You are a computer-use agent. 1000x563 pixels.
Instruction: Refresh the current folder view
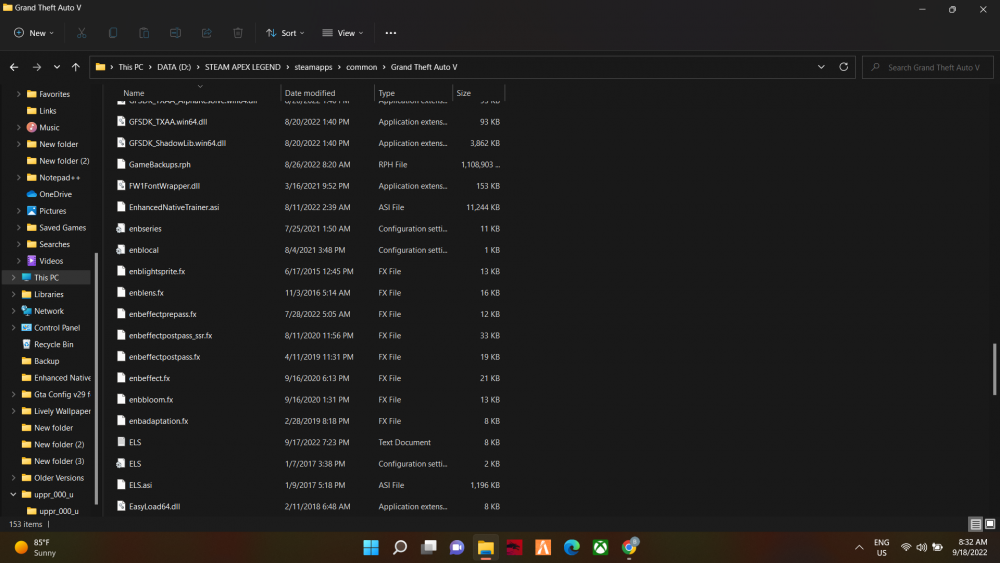point(843,67)
